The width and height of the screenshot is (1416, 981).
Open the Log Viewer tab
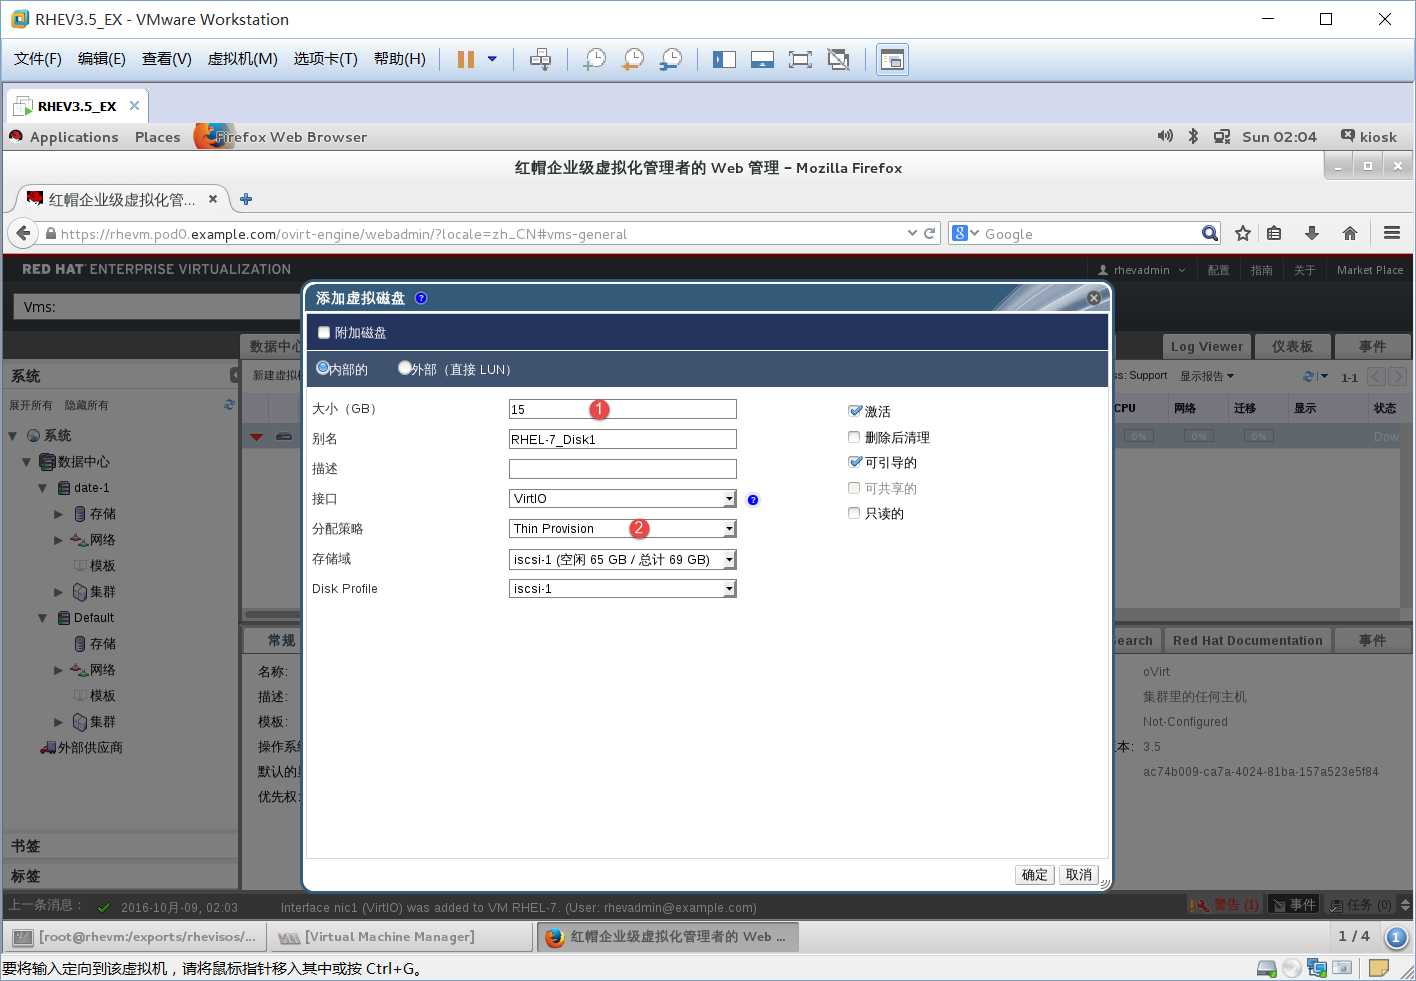(x=1207, y=346)
